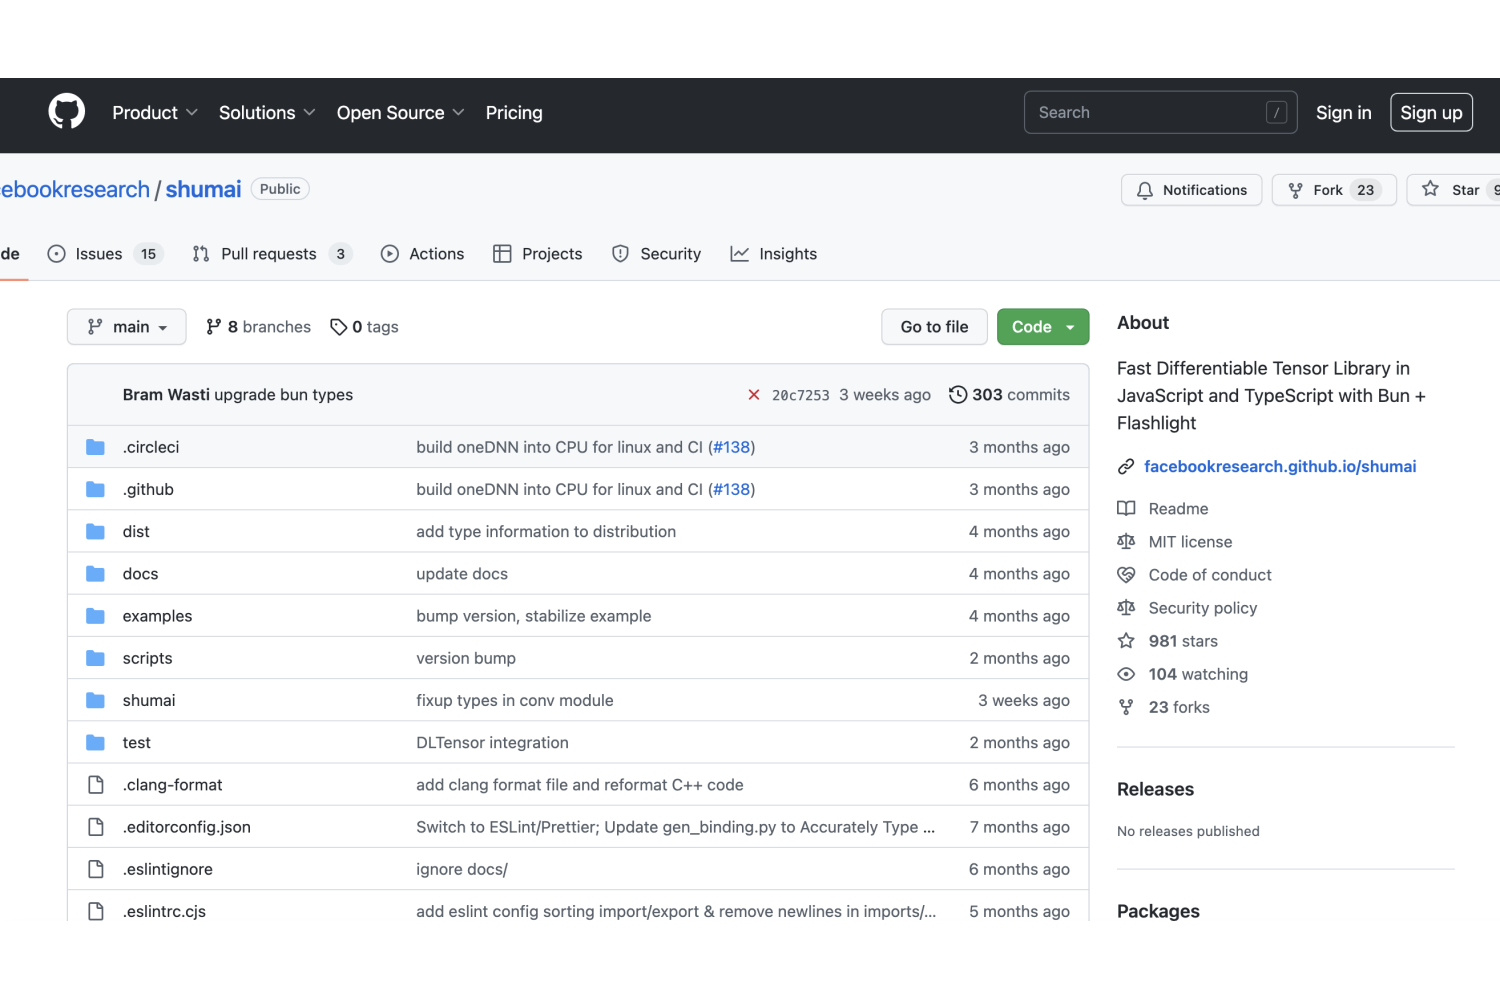The height and width of the screenshot is (1000, 1500).
Task: Click the stars icon in About
Action: coord(1126,641)
